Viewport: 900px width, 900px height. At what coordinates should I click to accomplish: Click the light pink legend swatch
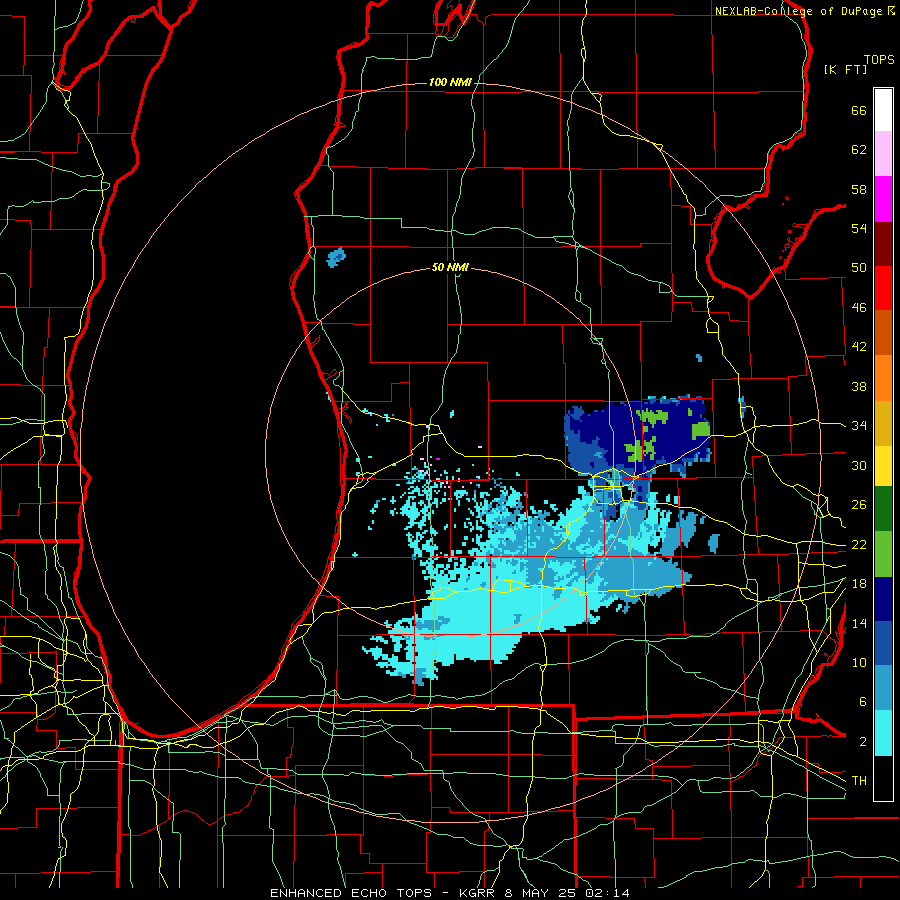(883, 154)
